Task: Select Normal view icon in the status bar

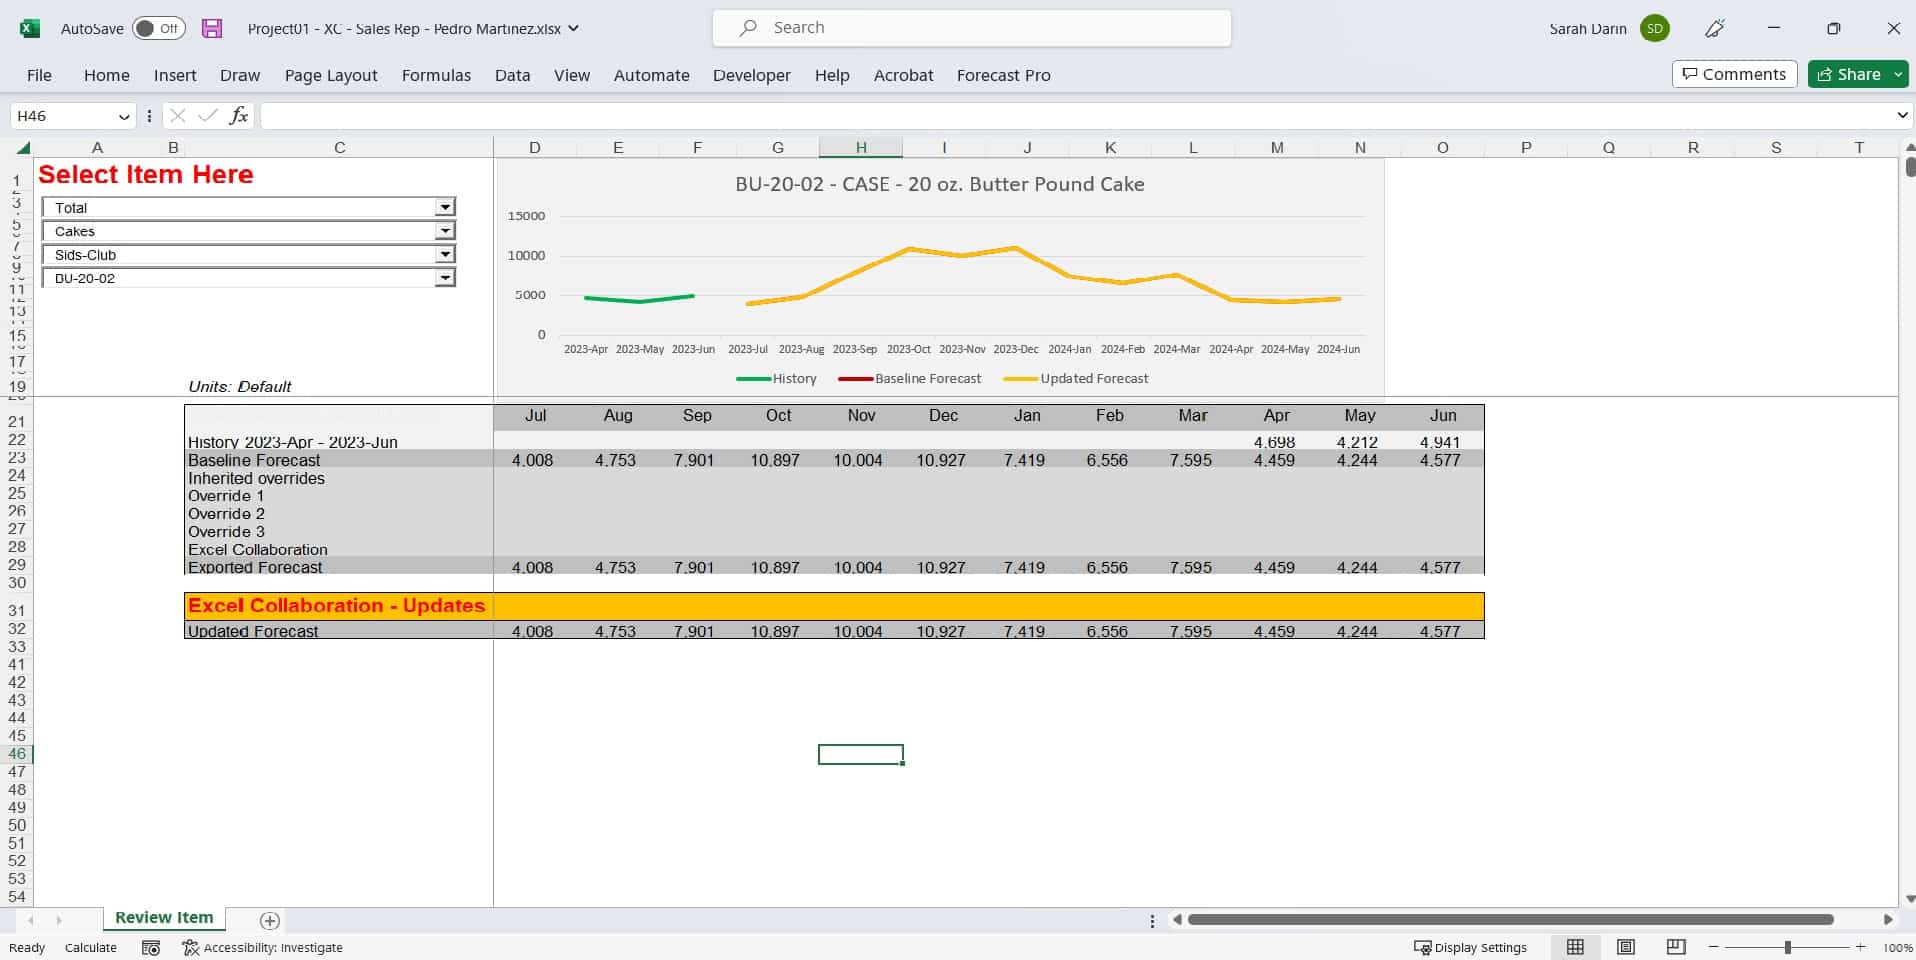Action: pos(1576,947)
